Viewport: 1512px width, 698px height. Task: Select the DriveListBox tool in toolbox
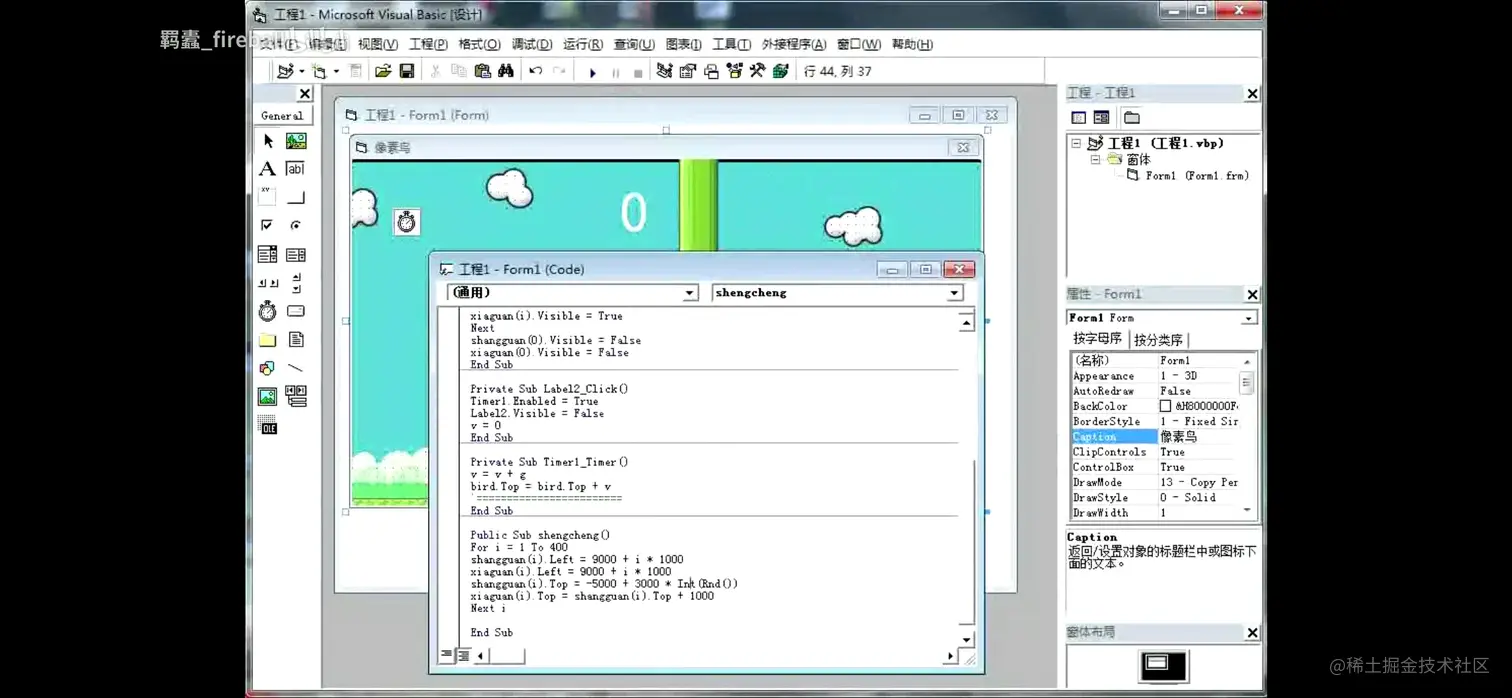point(296,311)
